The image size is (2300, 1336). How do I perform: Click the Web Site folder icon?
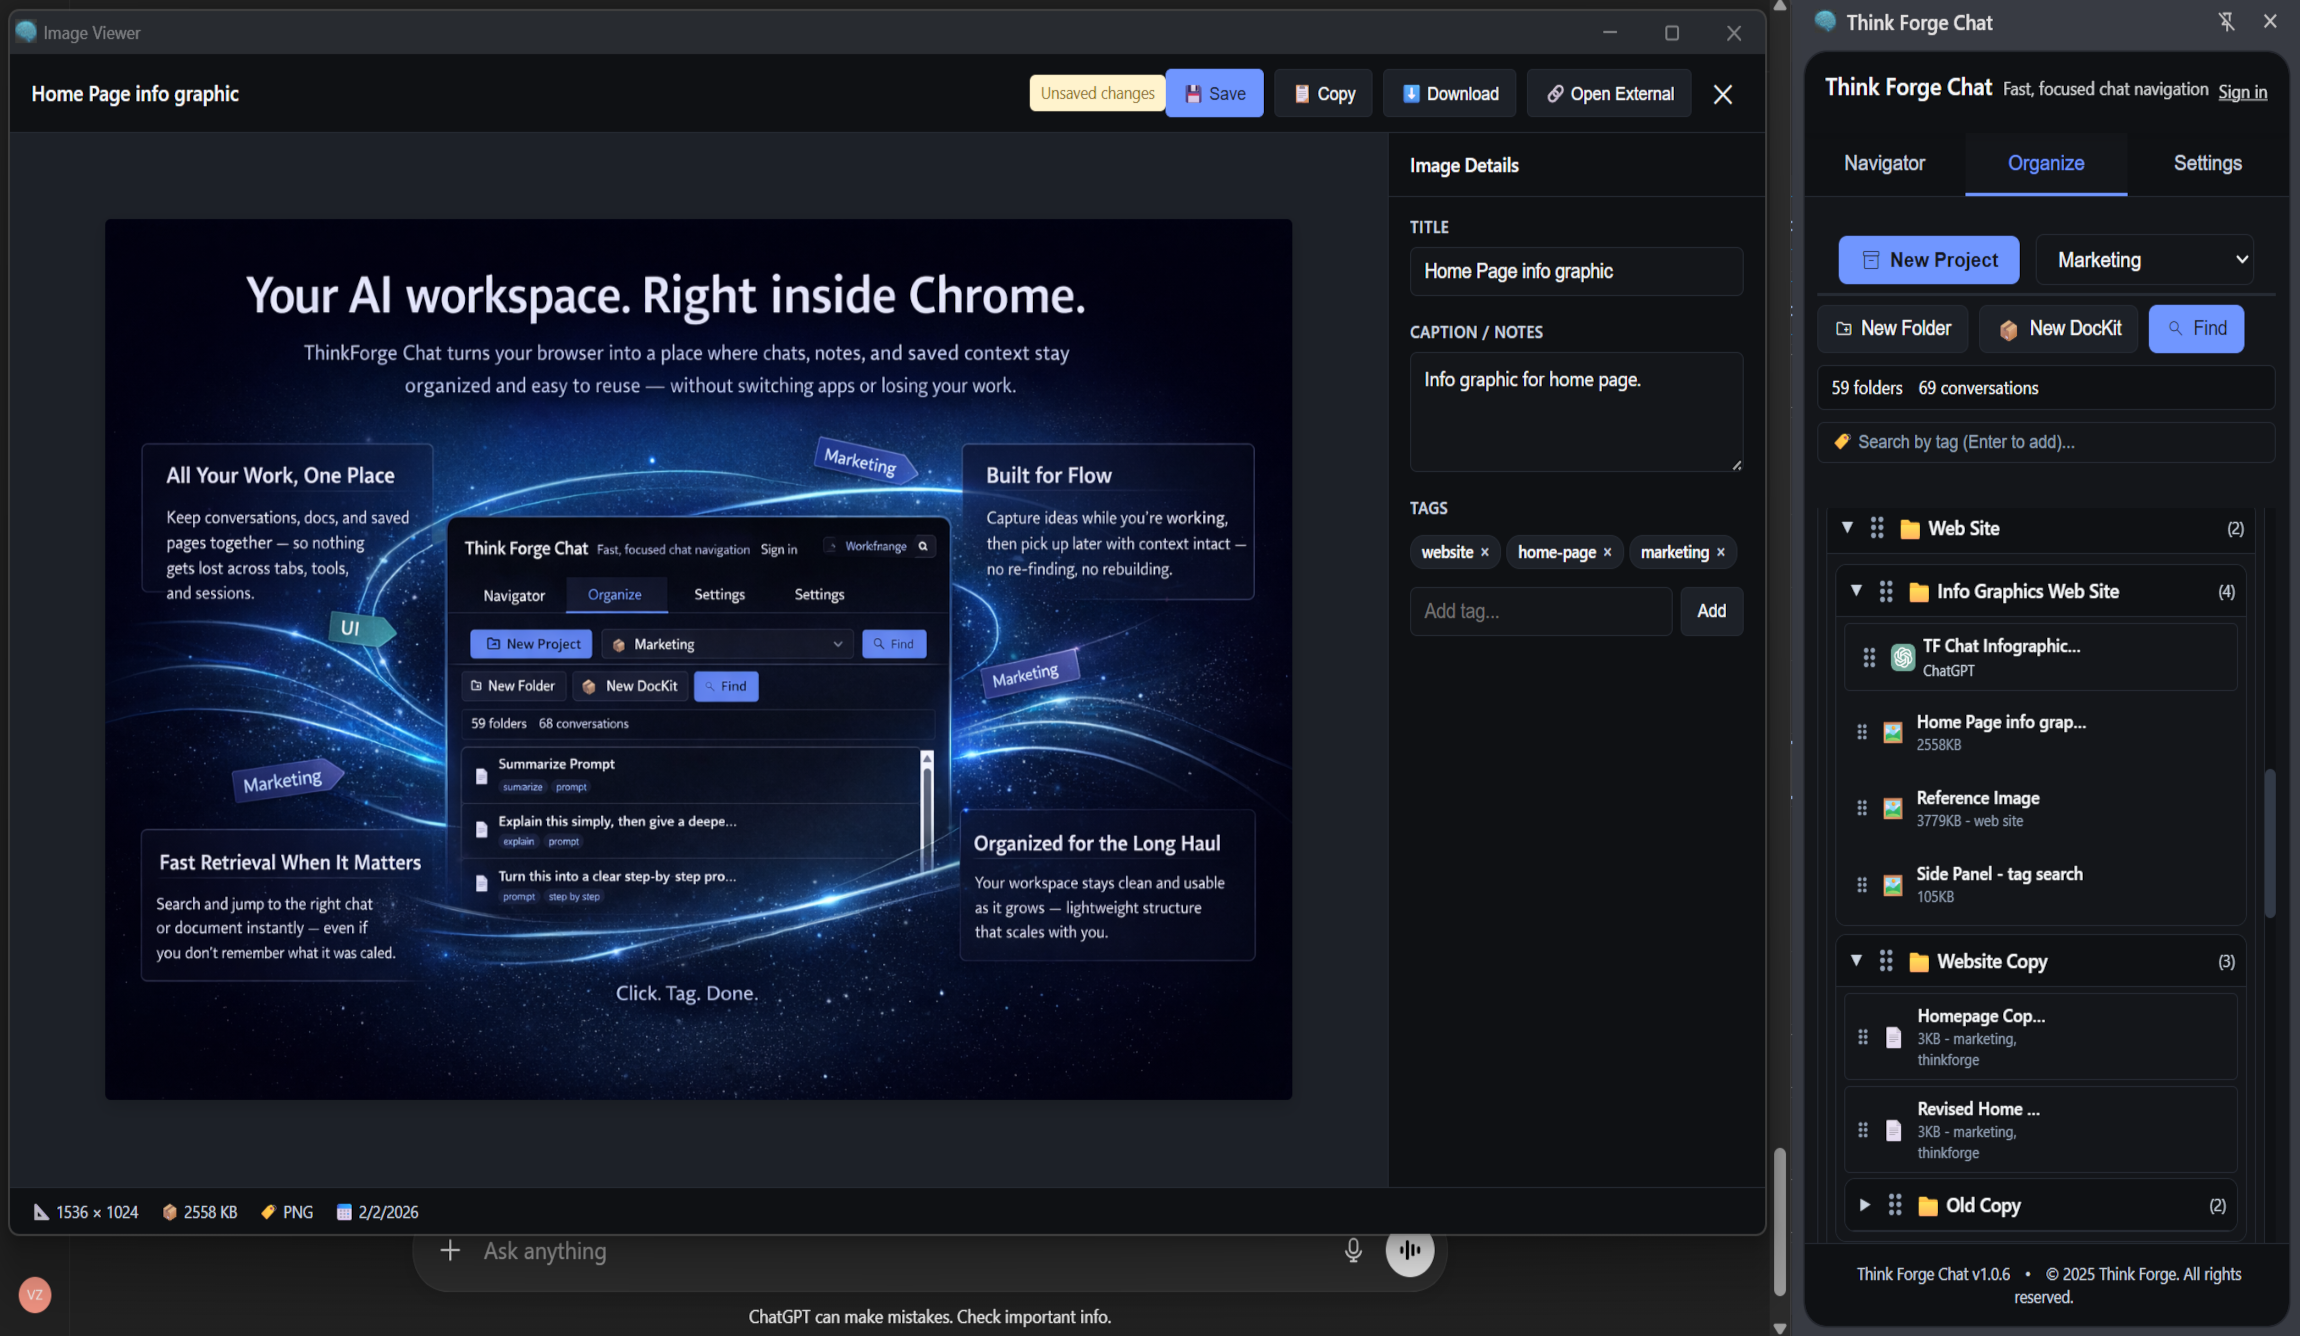tap(1910, 529)
